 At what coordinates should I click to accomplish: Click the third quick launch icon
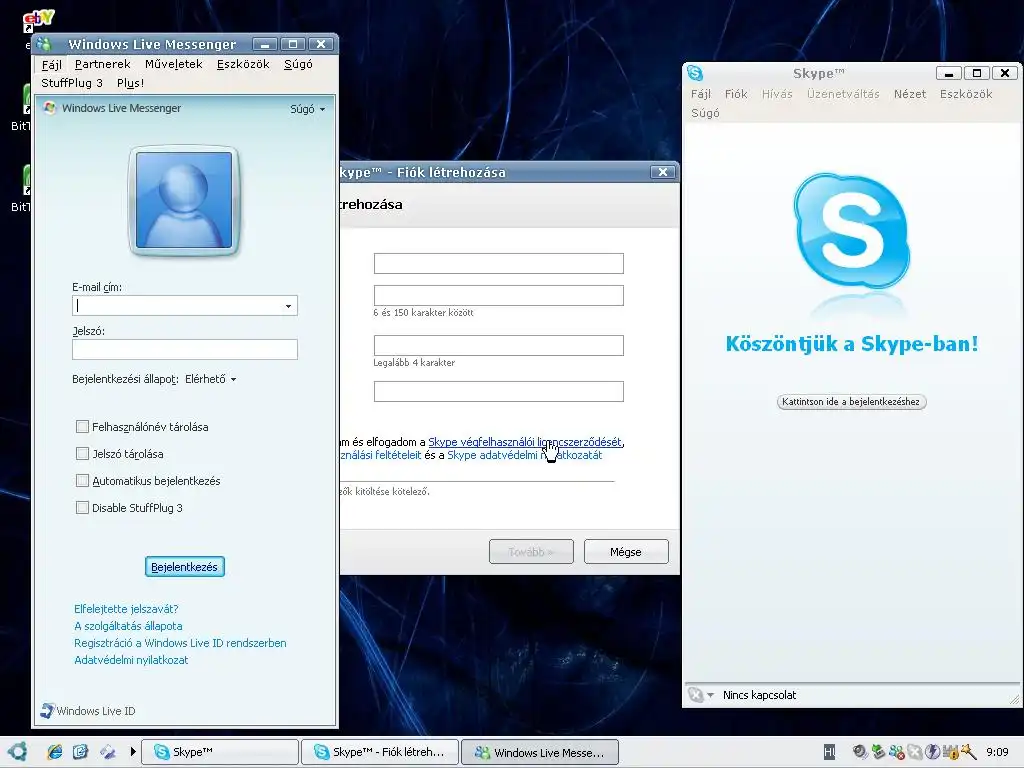[108, 752]
